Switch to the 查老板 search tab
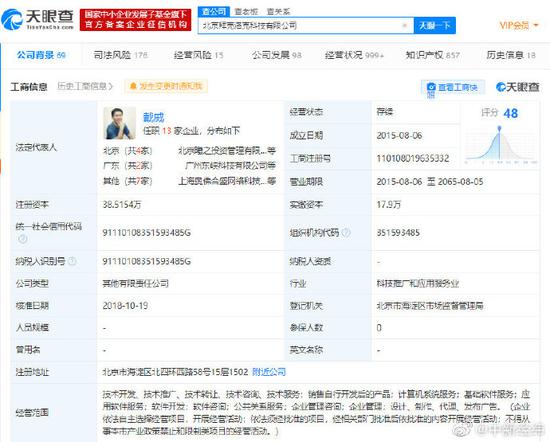550x442 pixels. click(x=246, y=12)
